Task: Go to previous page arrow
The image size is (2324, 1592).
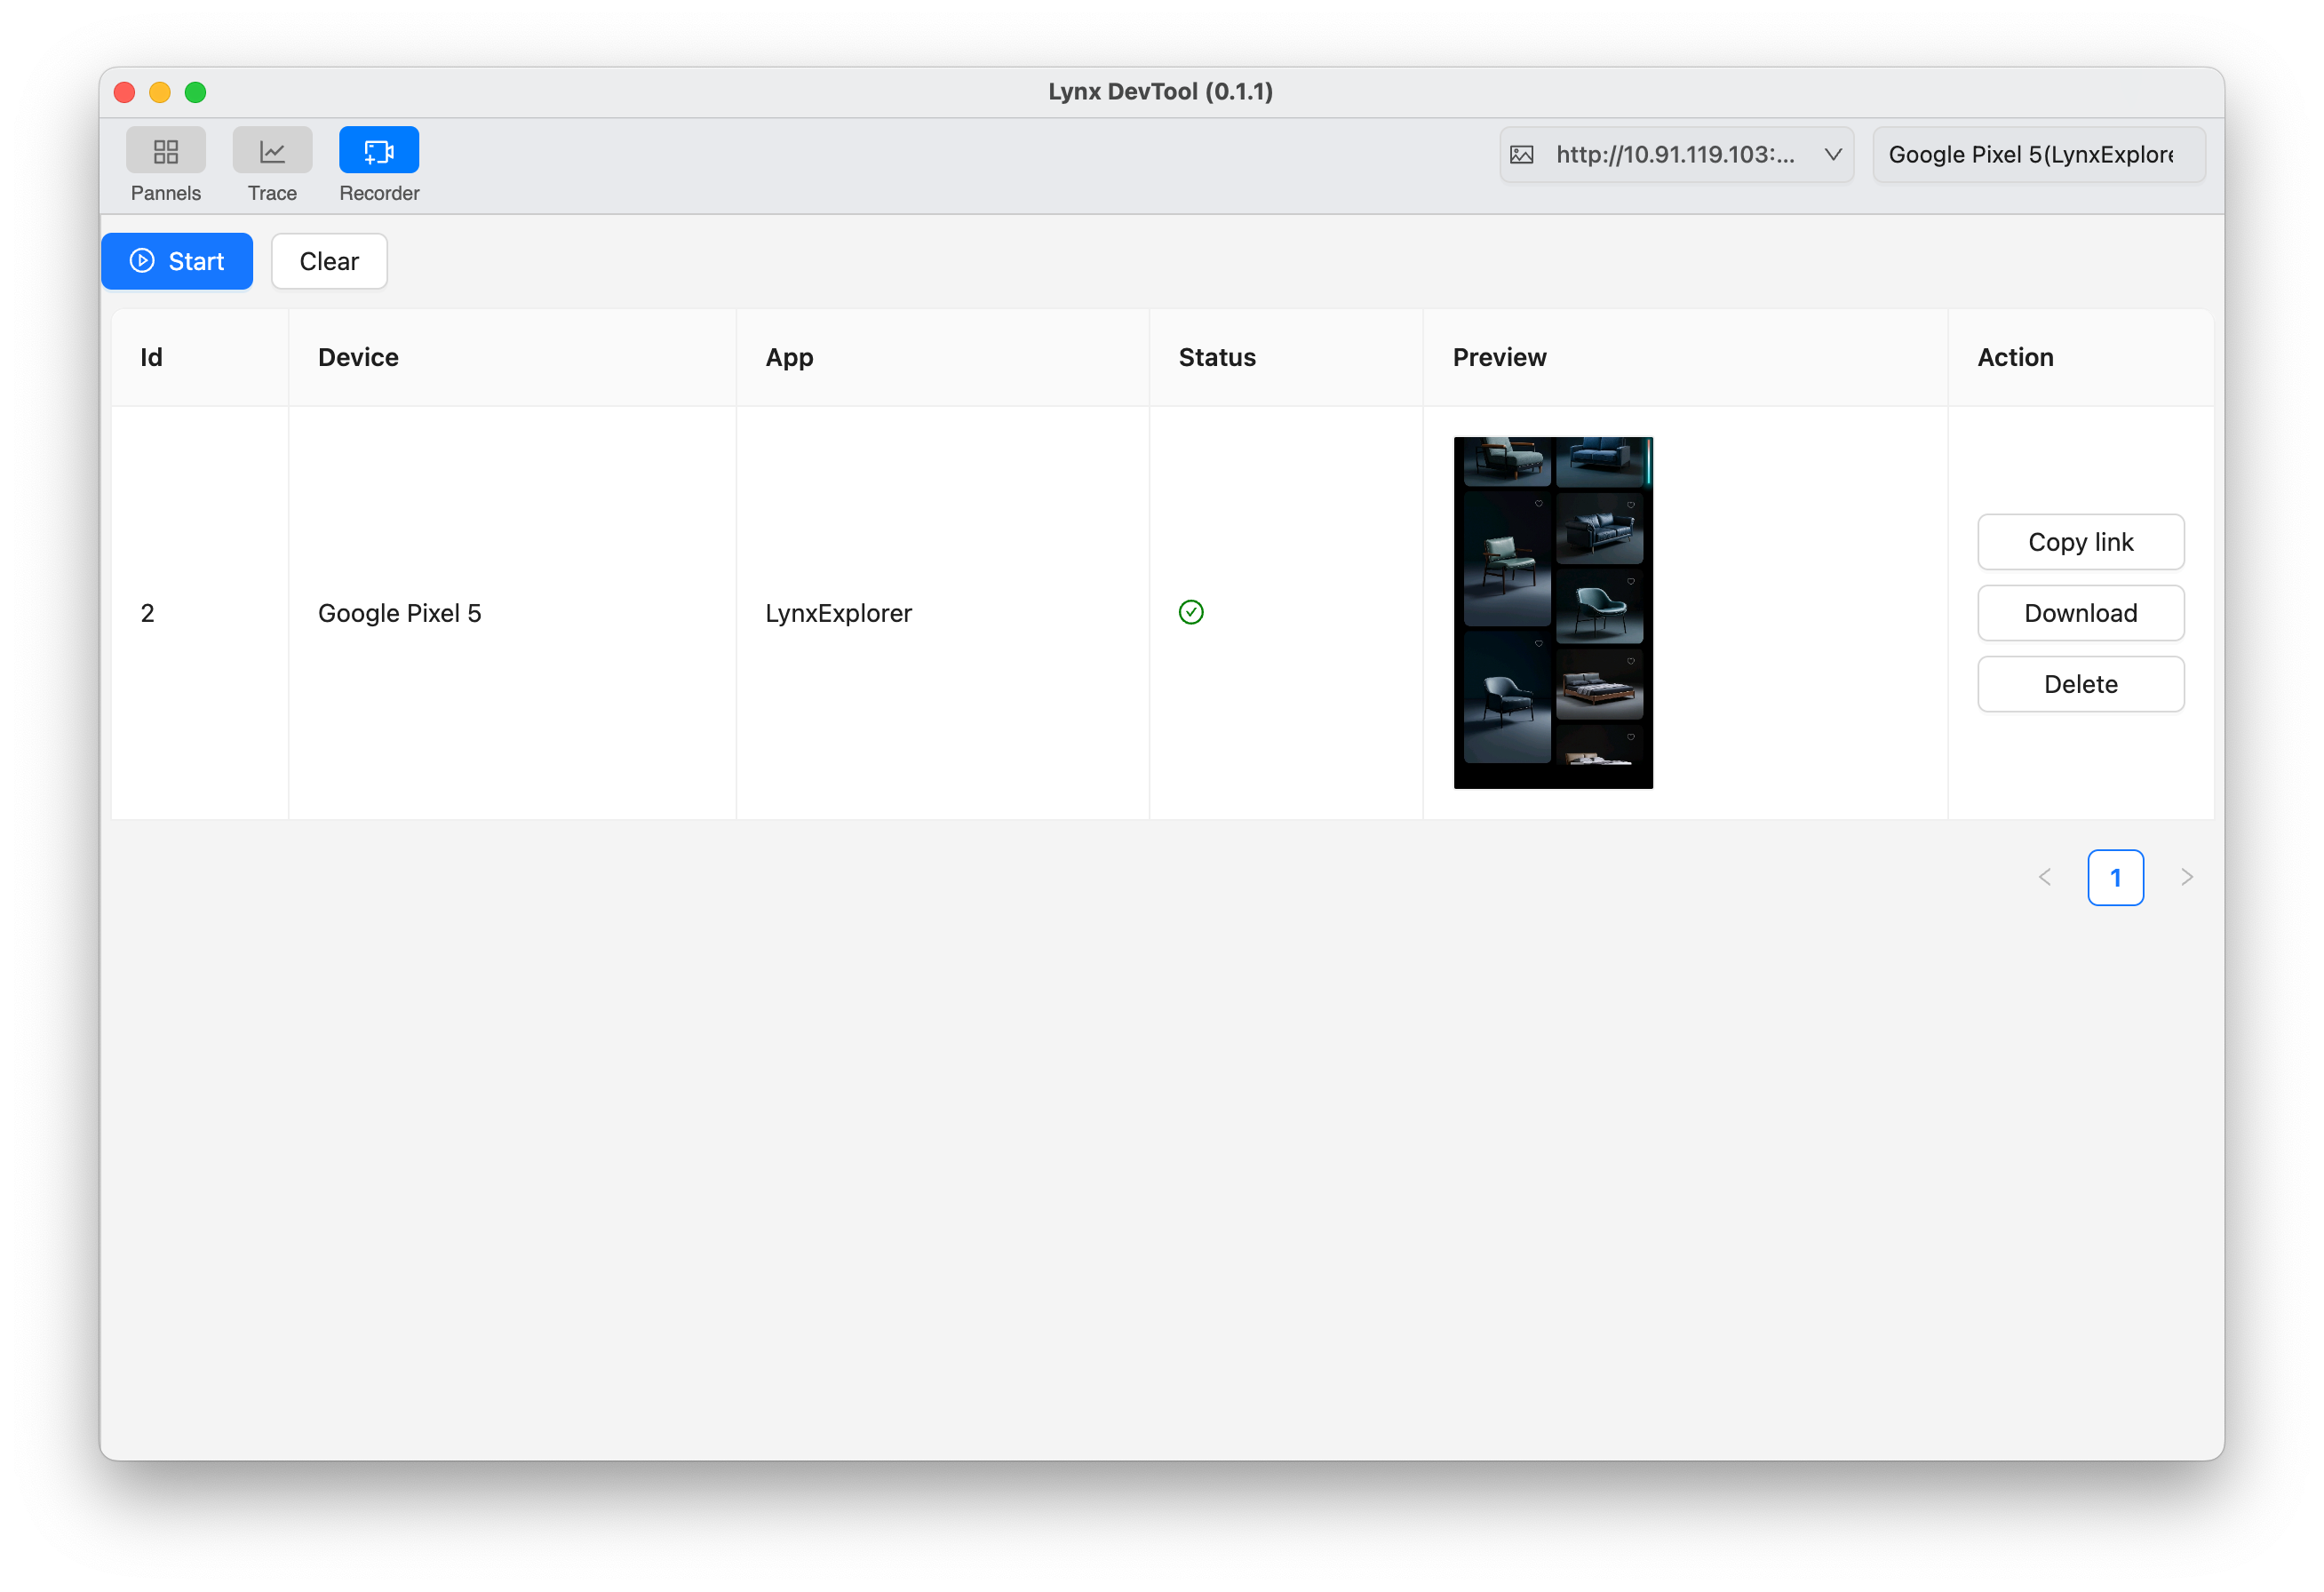Action: point(2044,877)
